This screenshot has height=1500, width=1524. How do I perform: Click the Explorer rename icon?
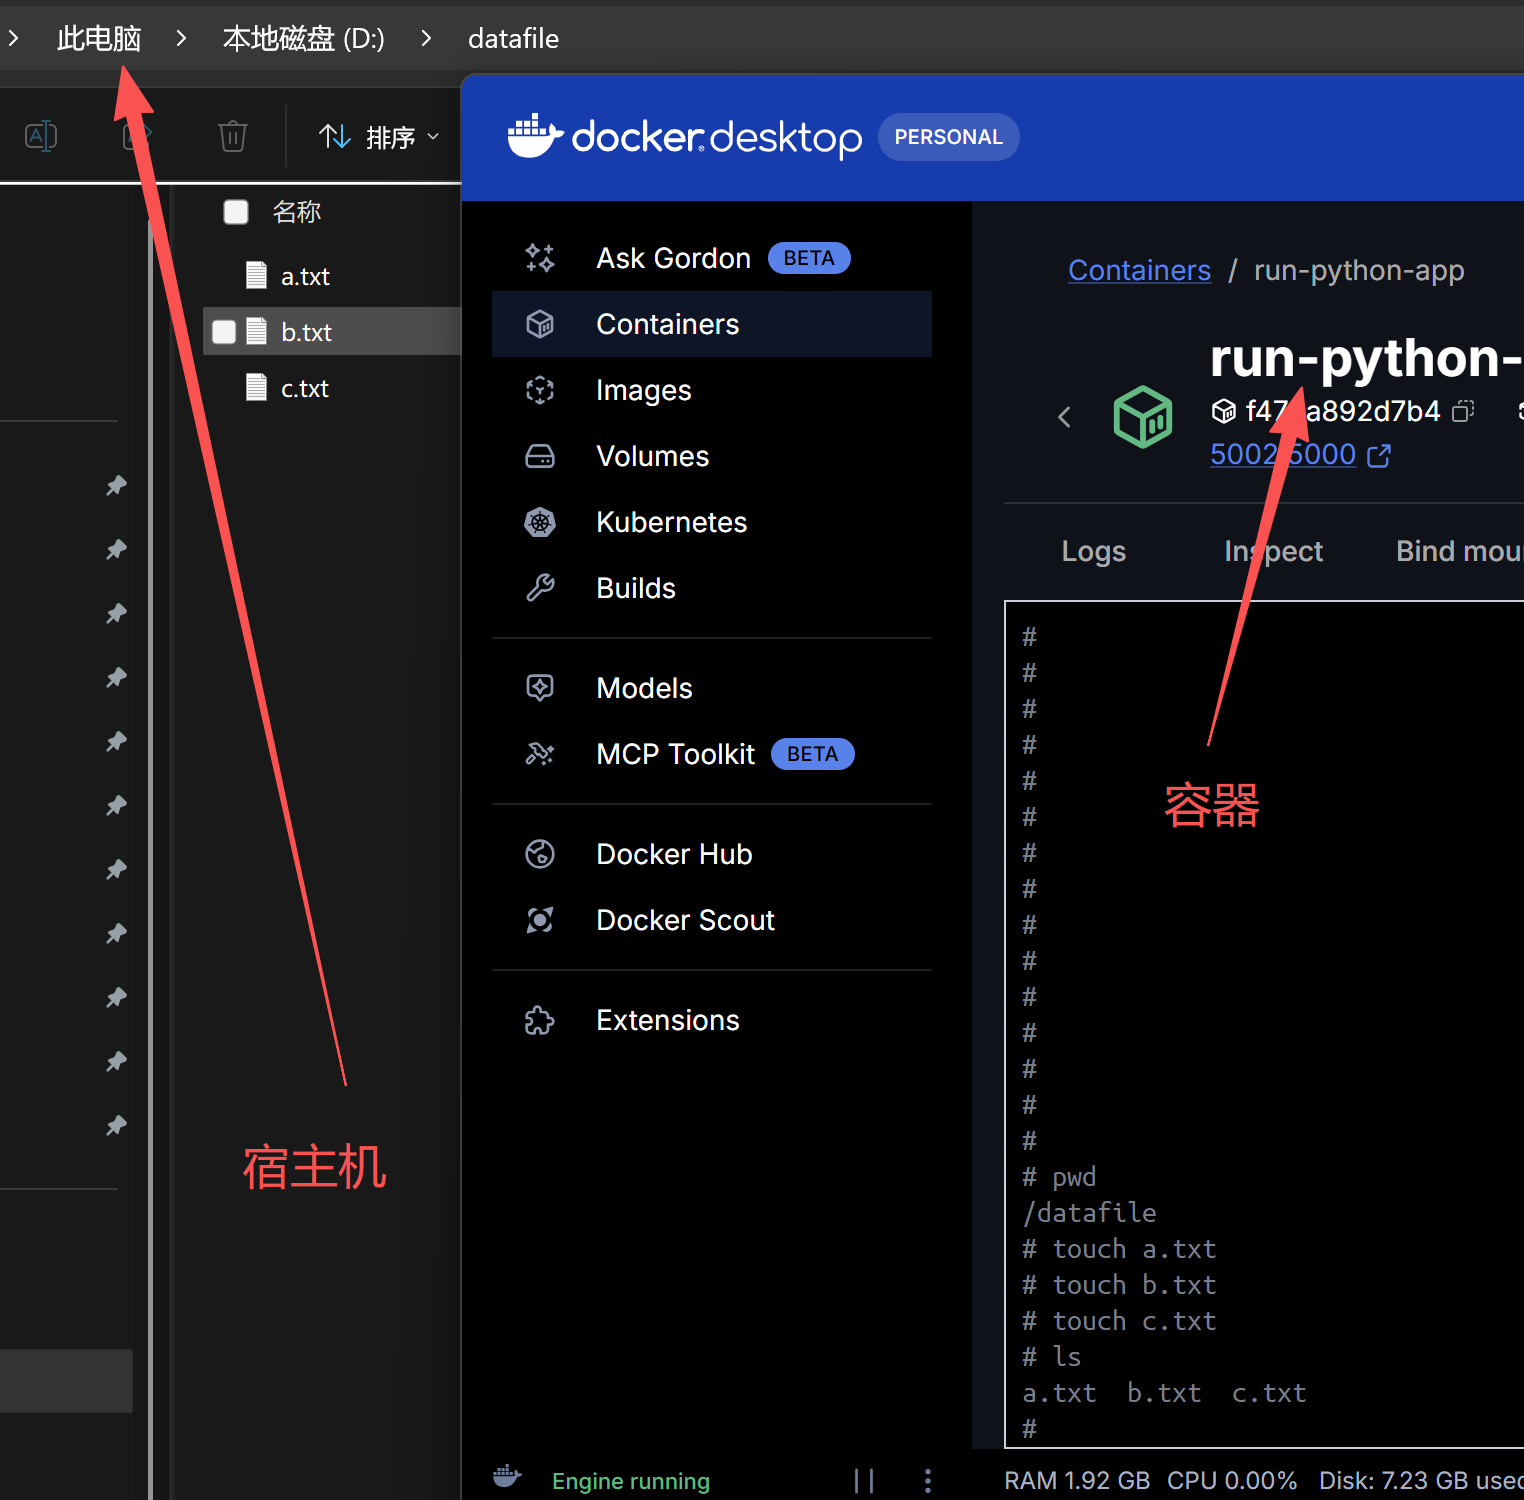point(41,136)
